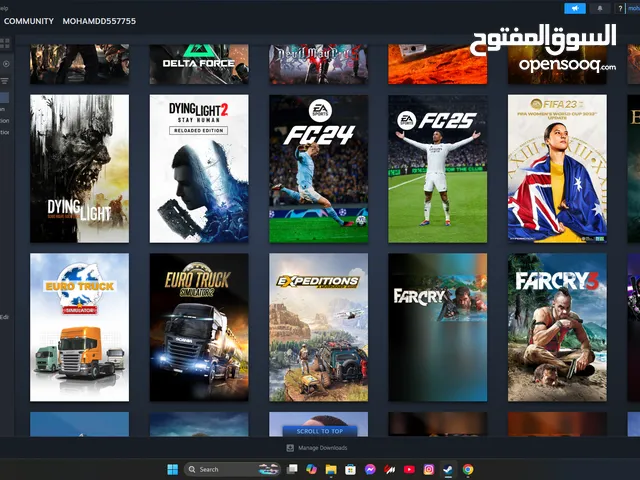
Task: Click the question mark help button
Action: click(620, 8)
